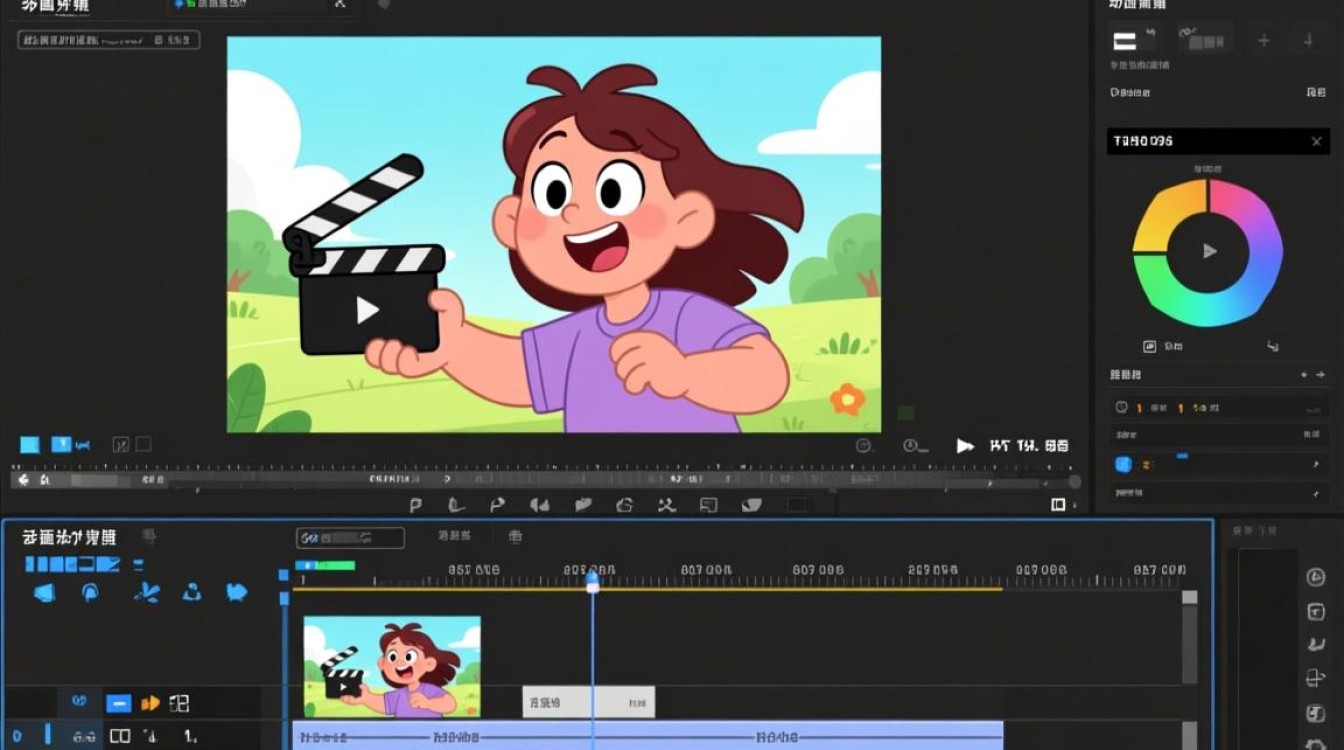Click the leaf-shaped tool in the preview toolbar
Screen dimensions: 1344x750
pyautogui.click(x=751, y=505)
